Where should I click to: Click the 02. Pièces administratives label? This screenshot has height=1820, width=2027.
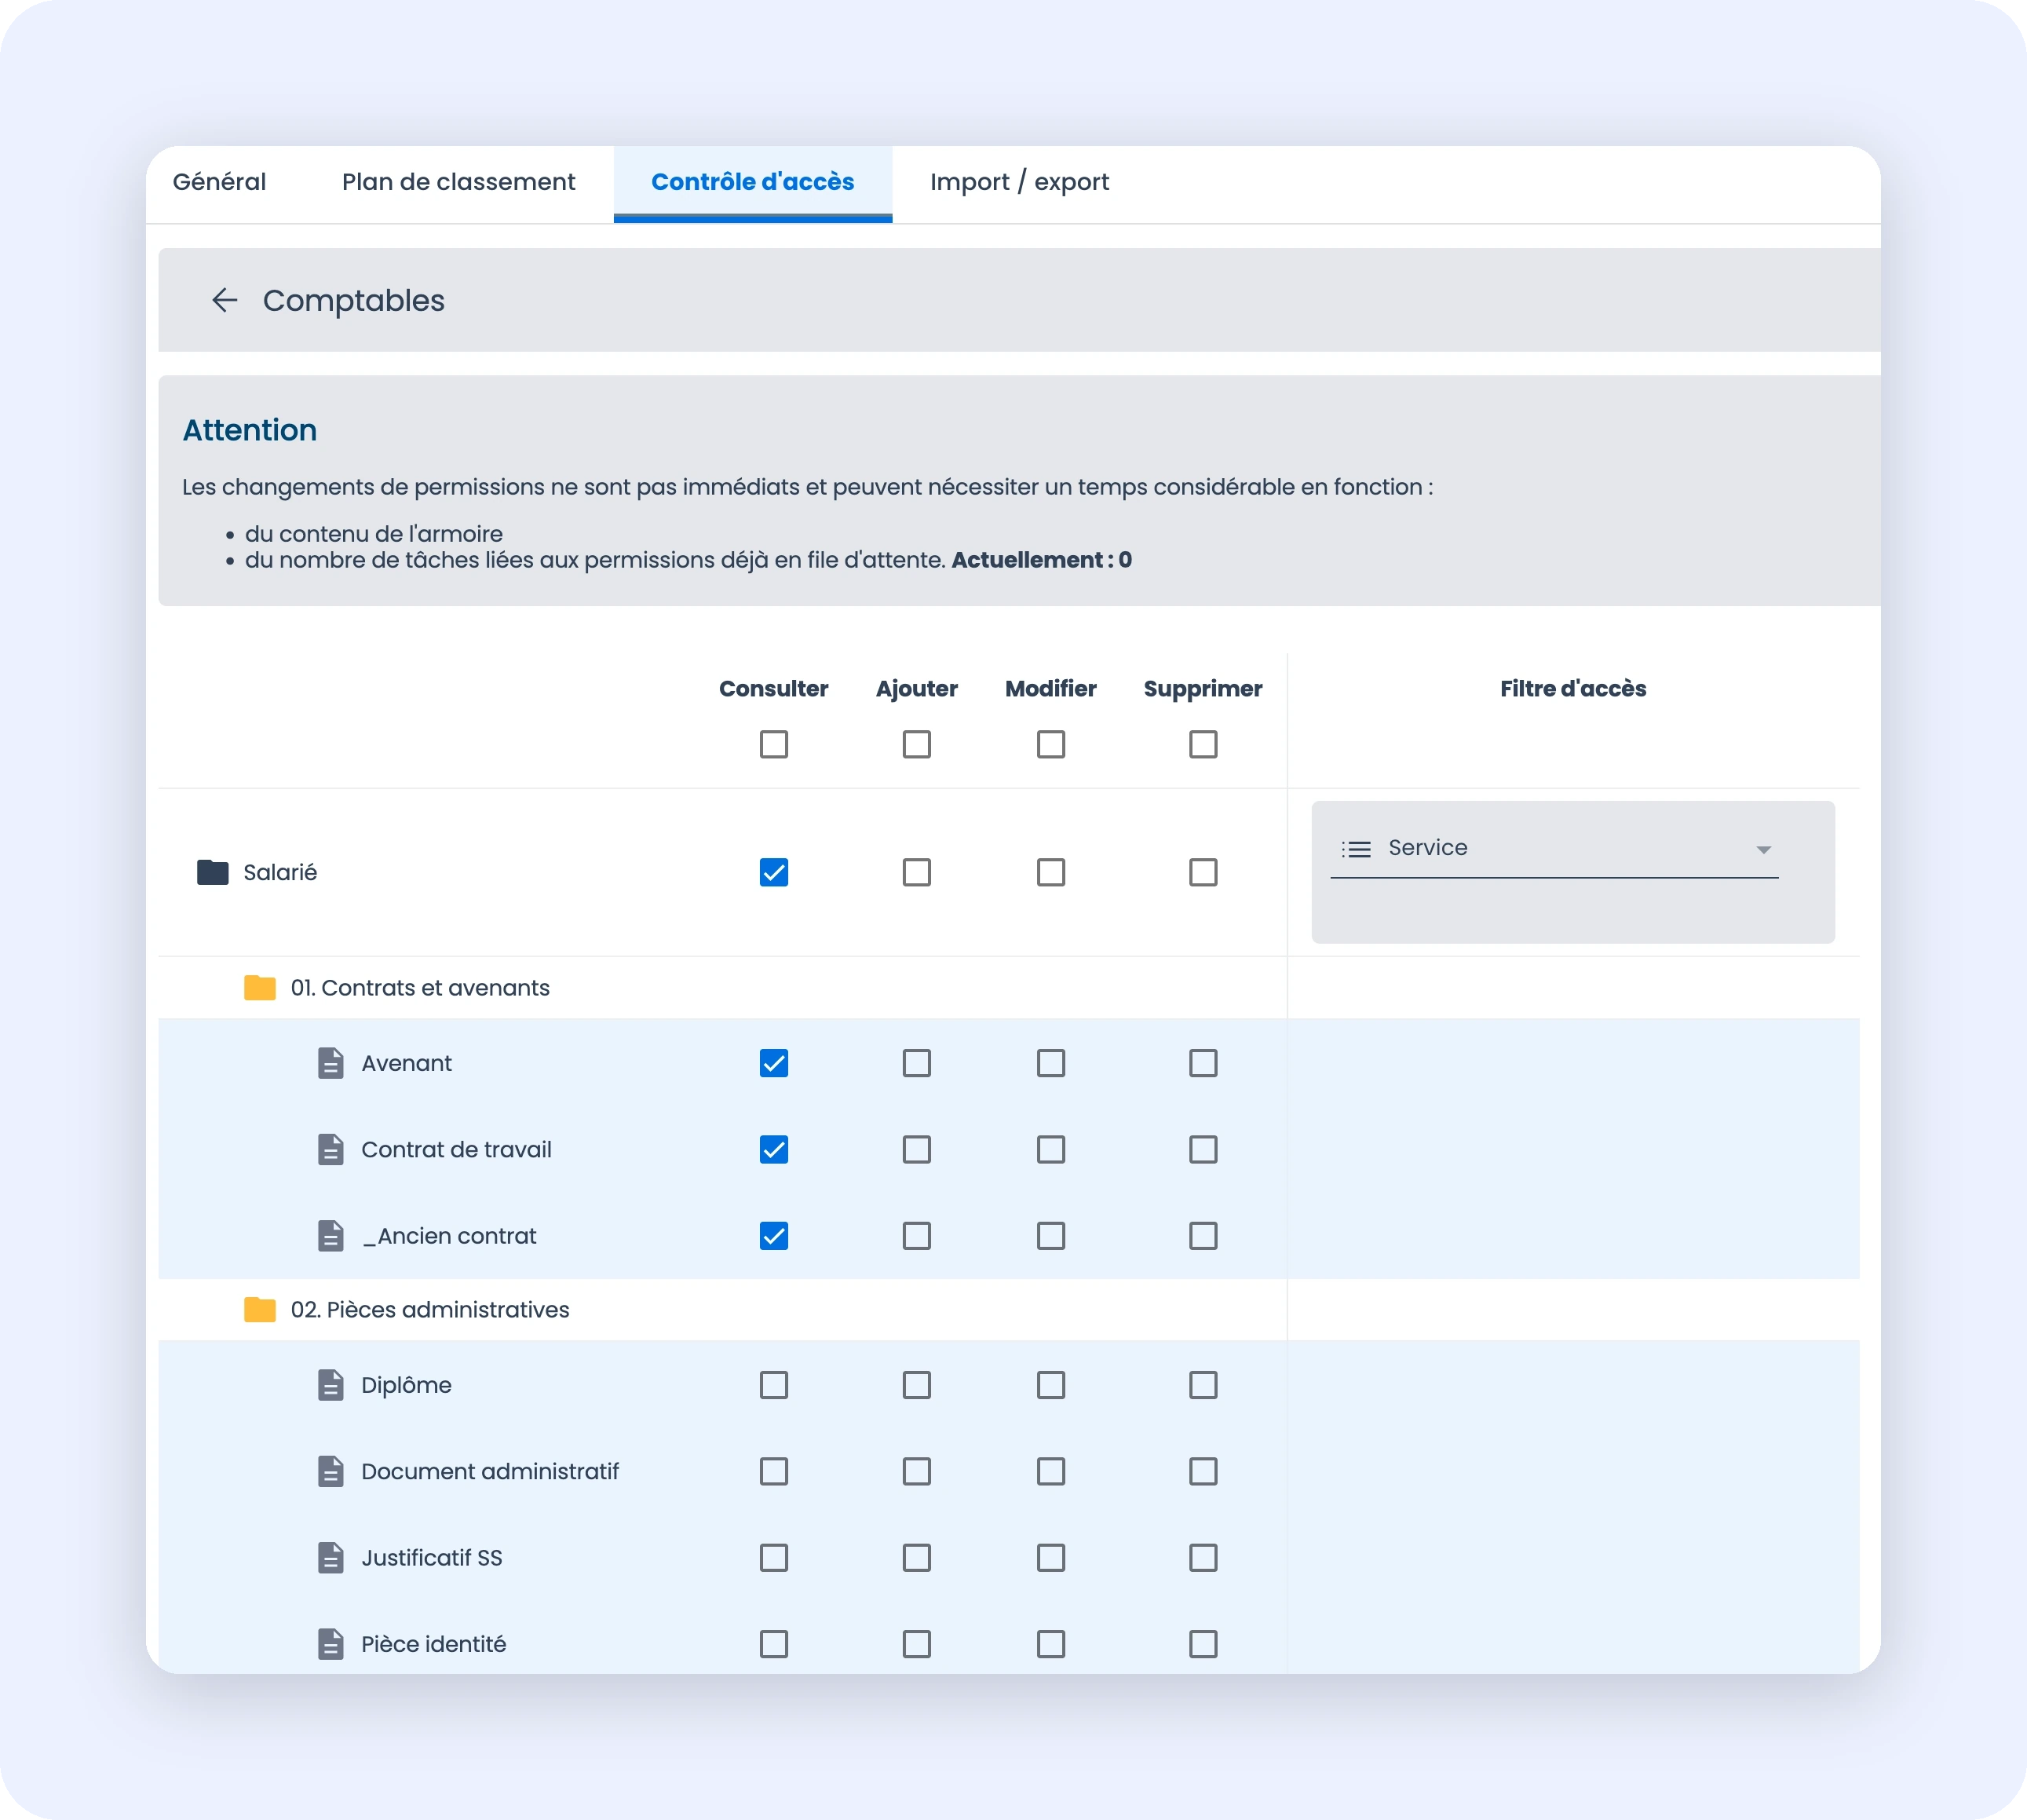[430, 1310]
